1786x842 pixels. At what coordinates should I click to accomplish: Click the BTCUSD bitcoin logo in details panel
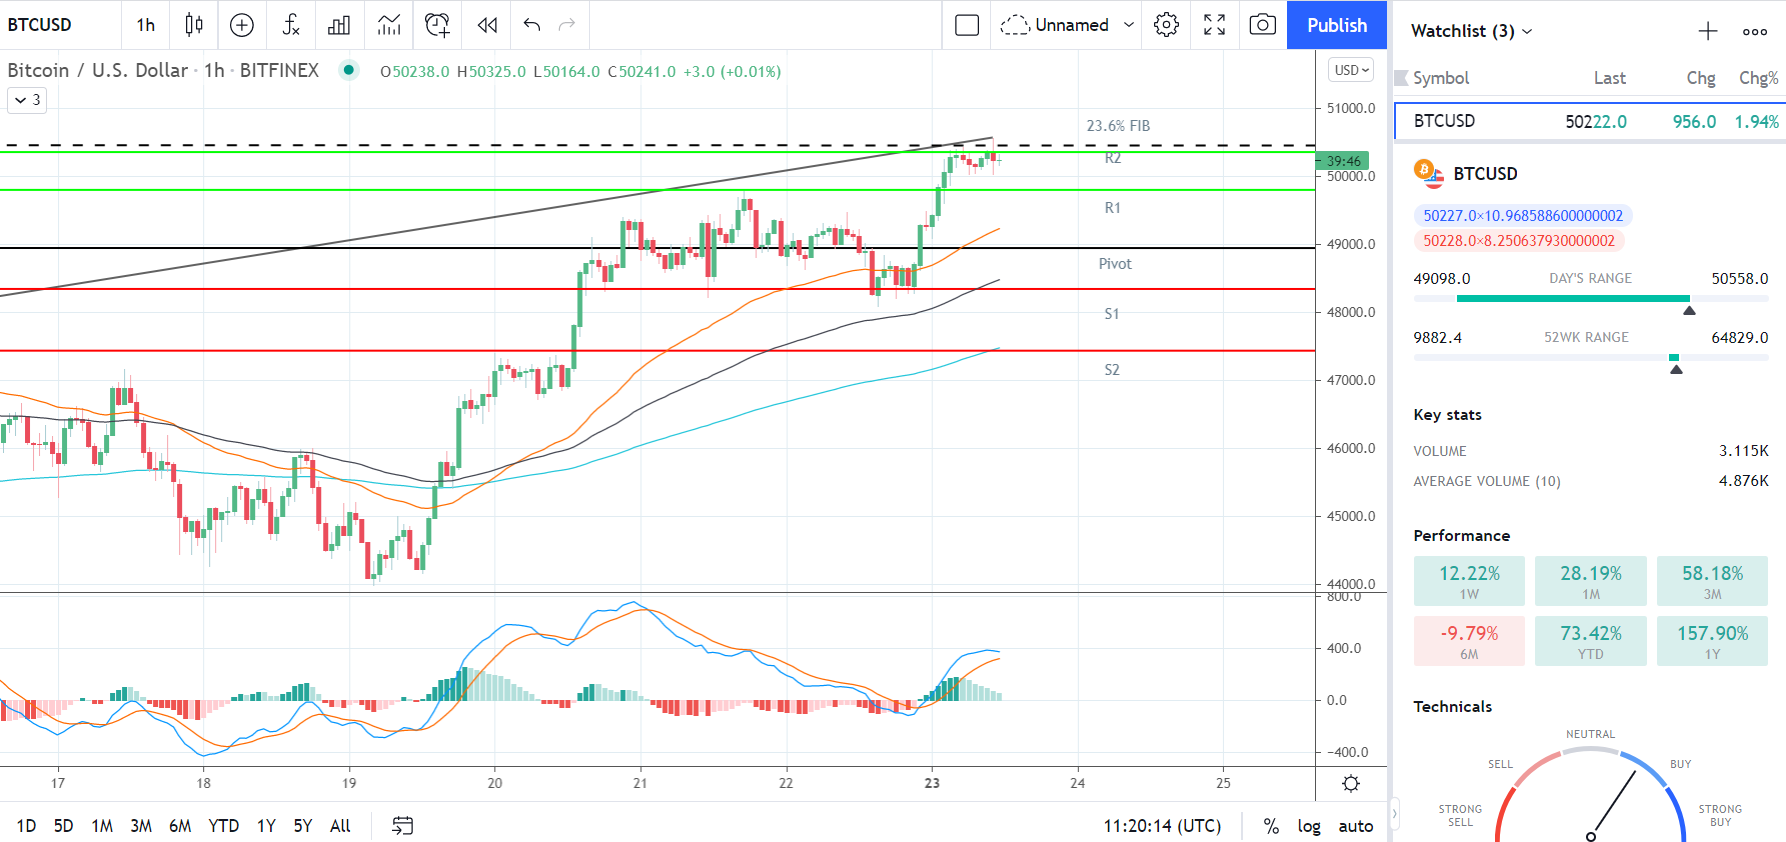[1428, 173]
